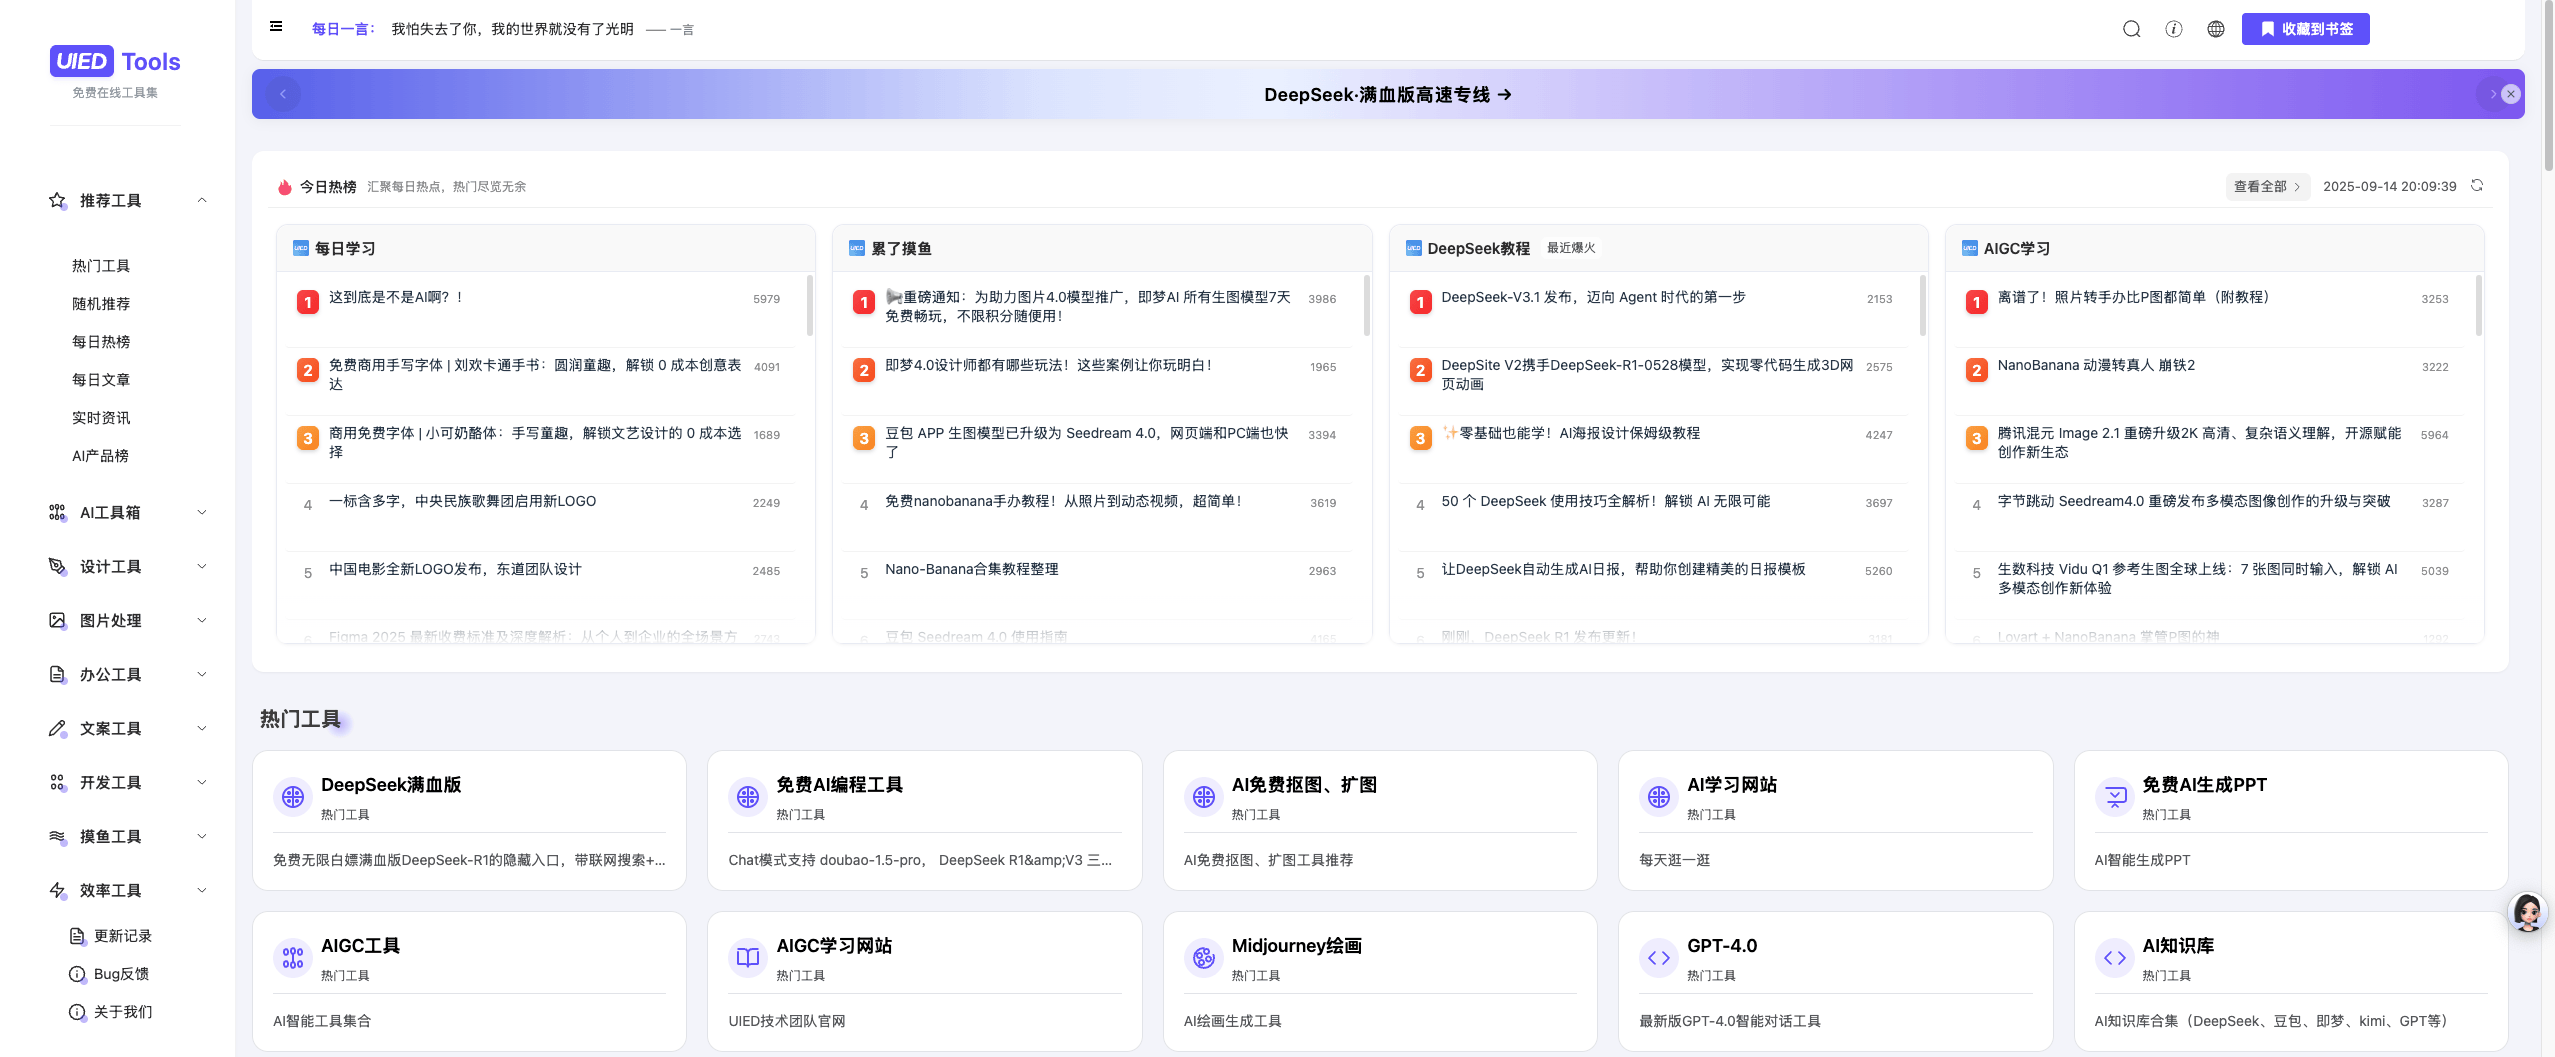Open article NanoBanana 动漫转真人 崩铁2
Viewport: 2555px width, 1057px height.
(x=2096, y=365)
